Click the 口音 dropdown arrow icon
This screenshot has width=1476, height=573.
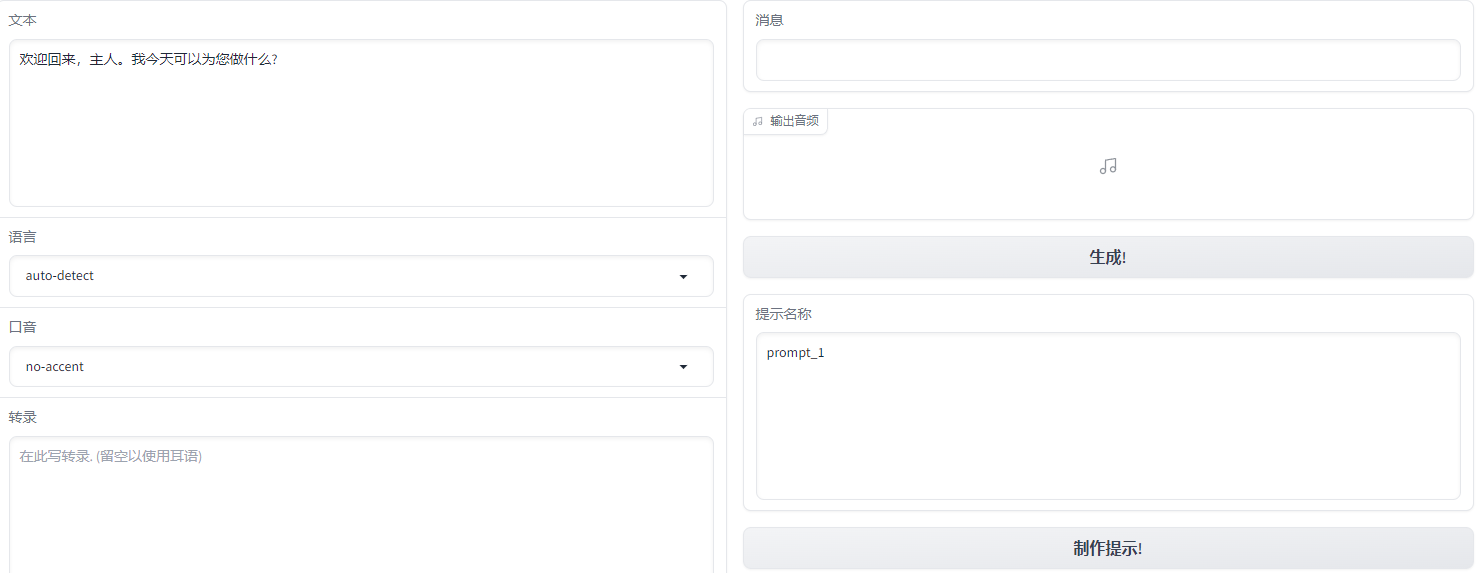tap(683, 367)
